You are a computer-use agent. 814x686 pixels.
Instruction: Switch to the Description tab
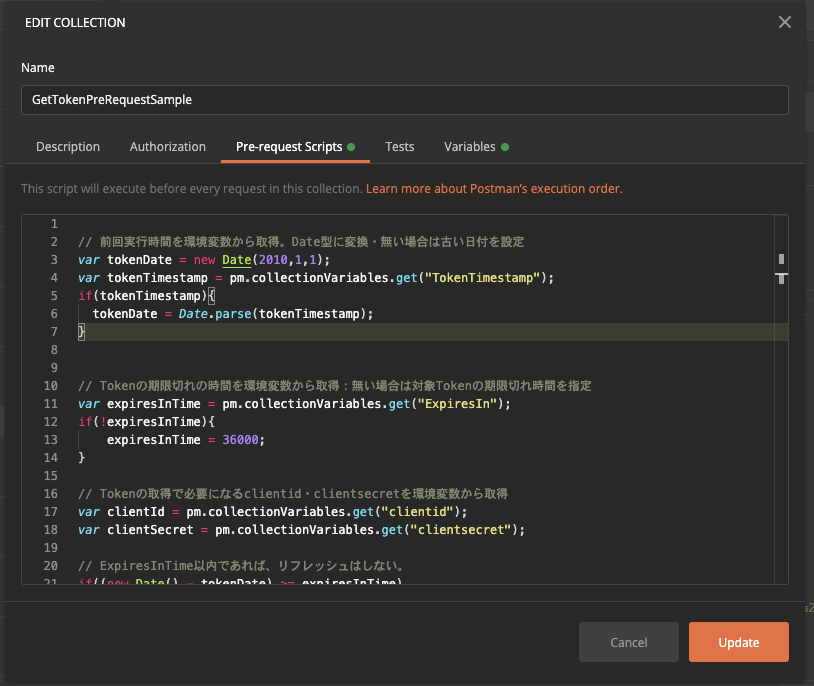pos(68,146)
